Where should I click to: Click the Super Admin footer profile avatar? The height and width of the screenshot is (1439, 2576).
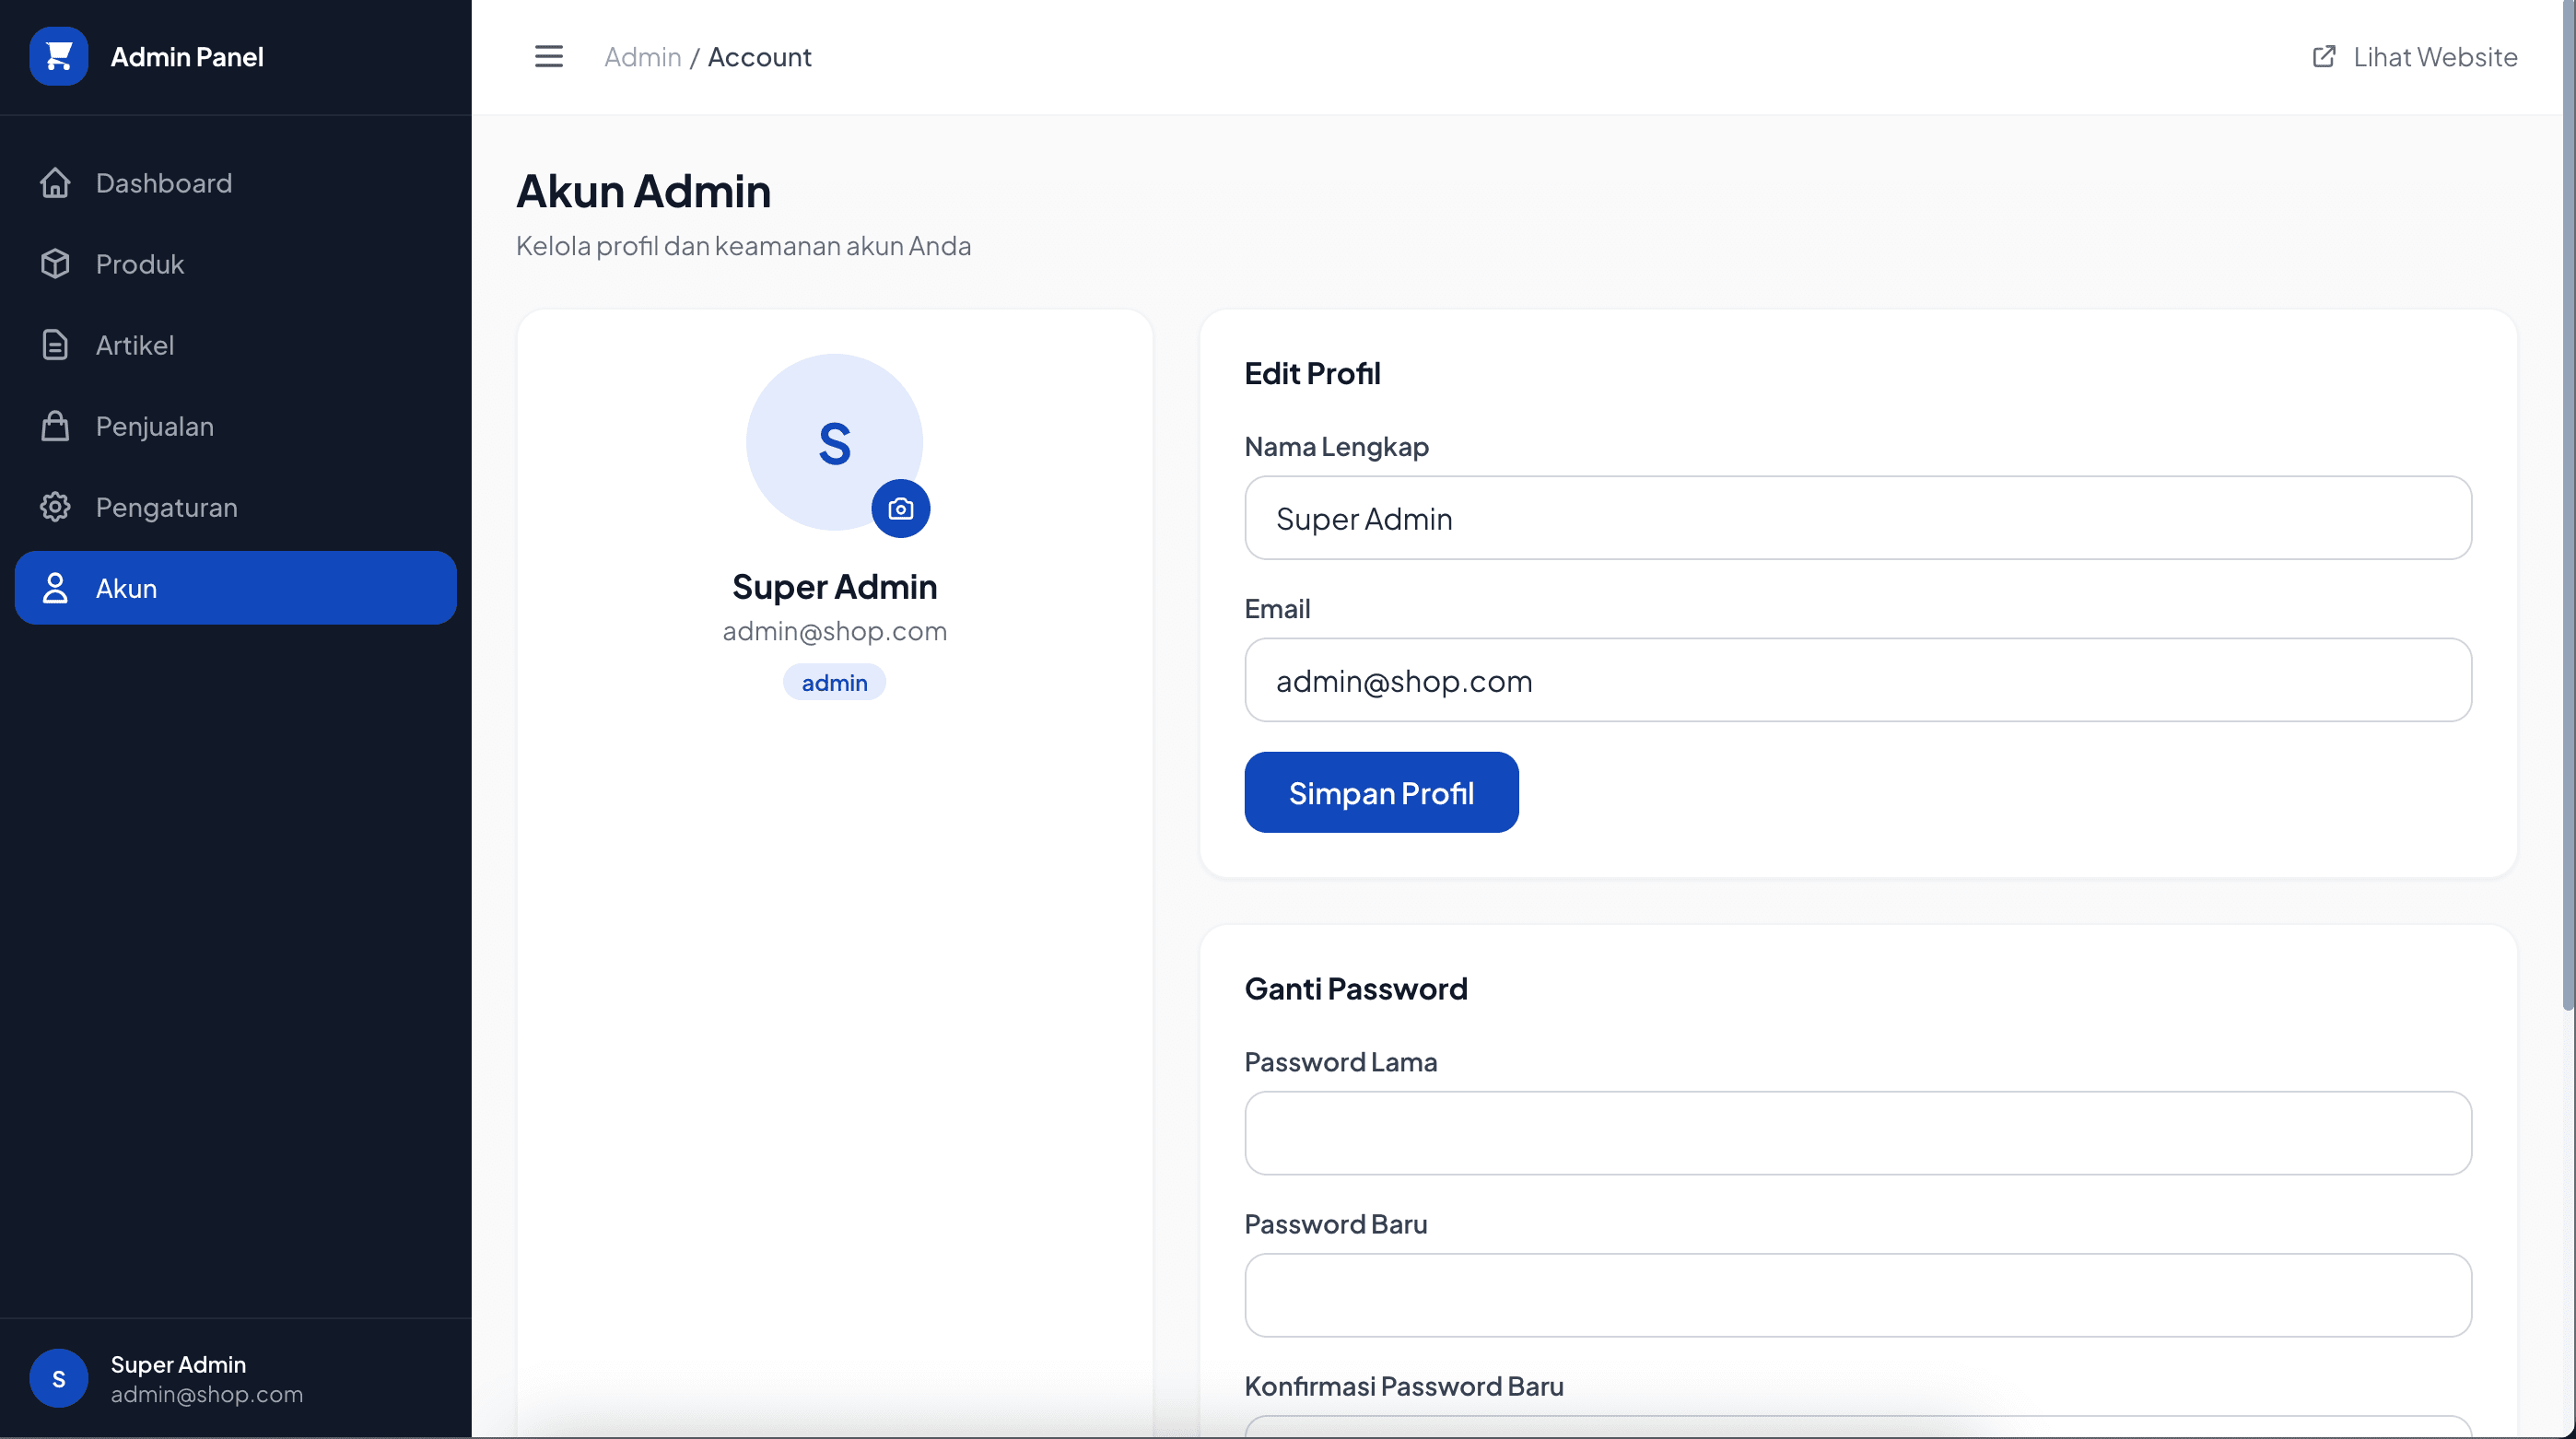(x=58, y=1378)
